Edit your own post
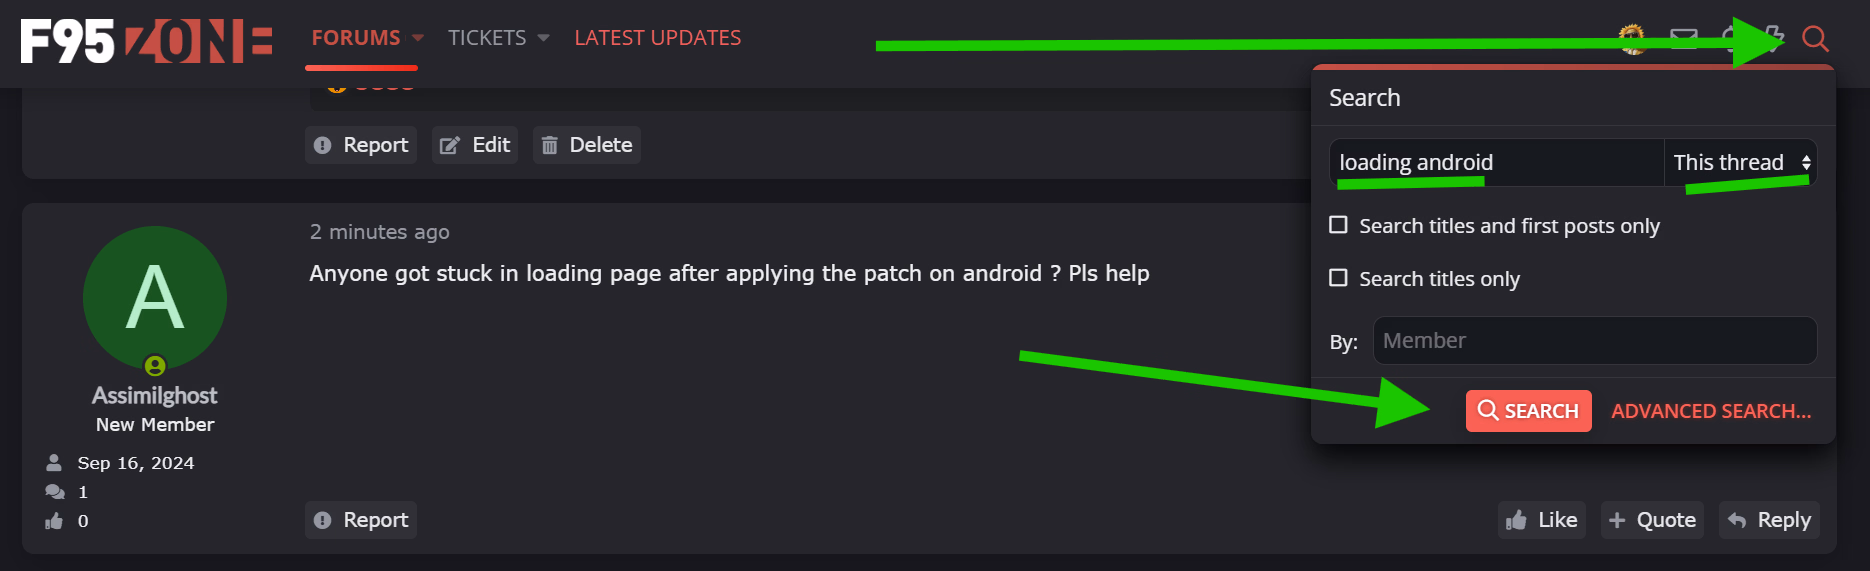 click(475, 145)
